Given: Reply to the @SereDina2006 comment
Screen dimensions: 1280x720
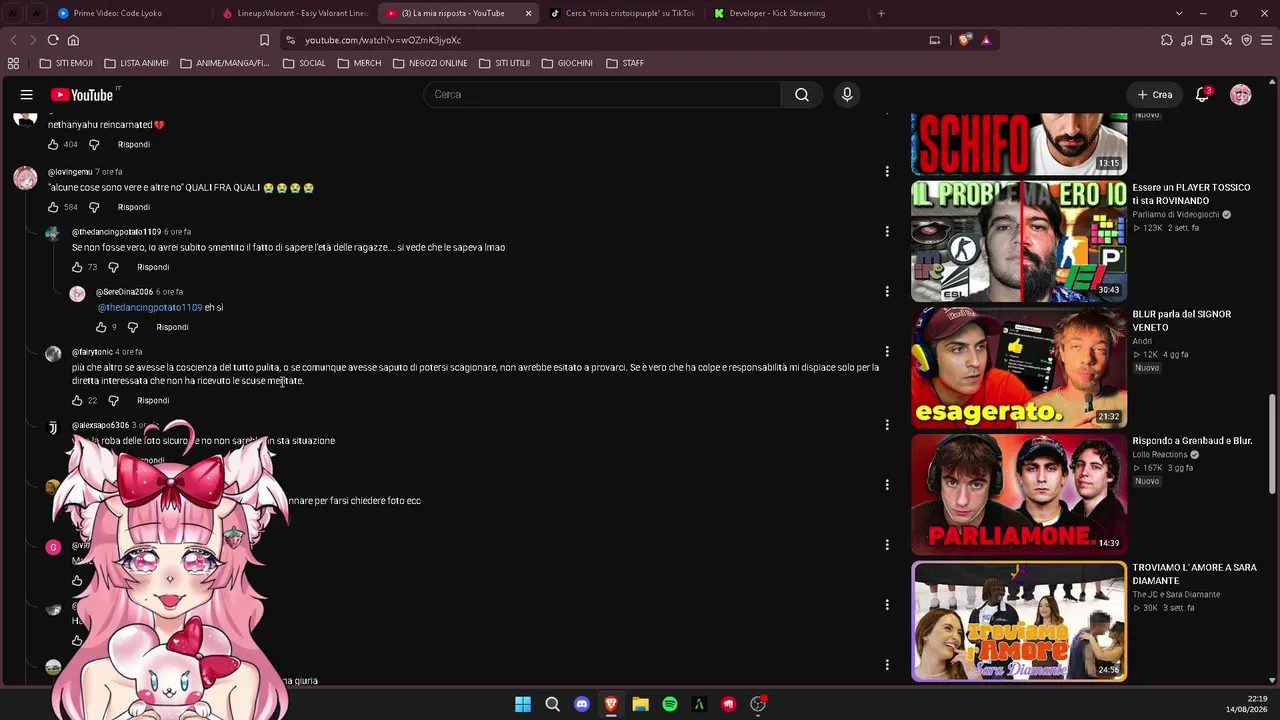Looking at the screenshot, I should point(172,327).
